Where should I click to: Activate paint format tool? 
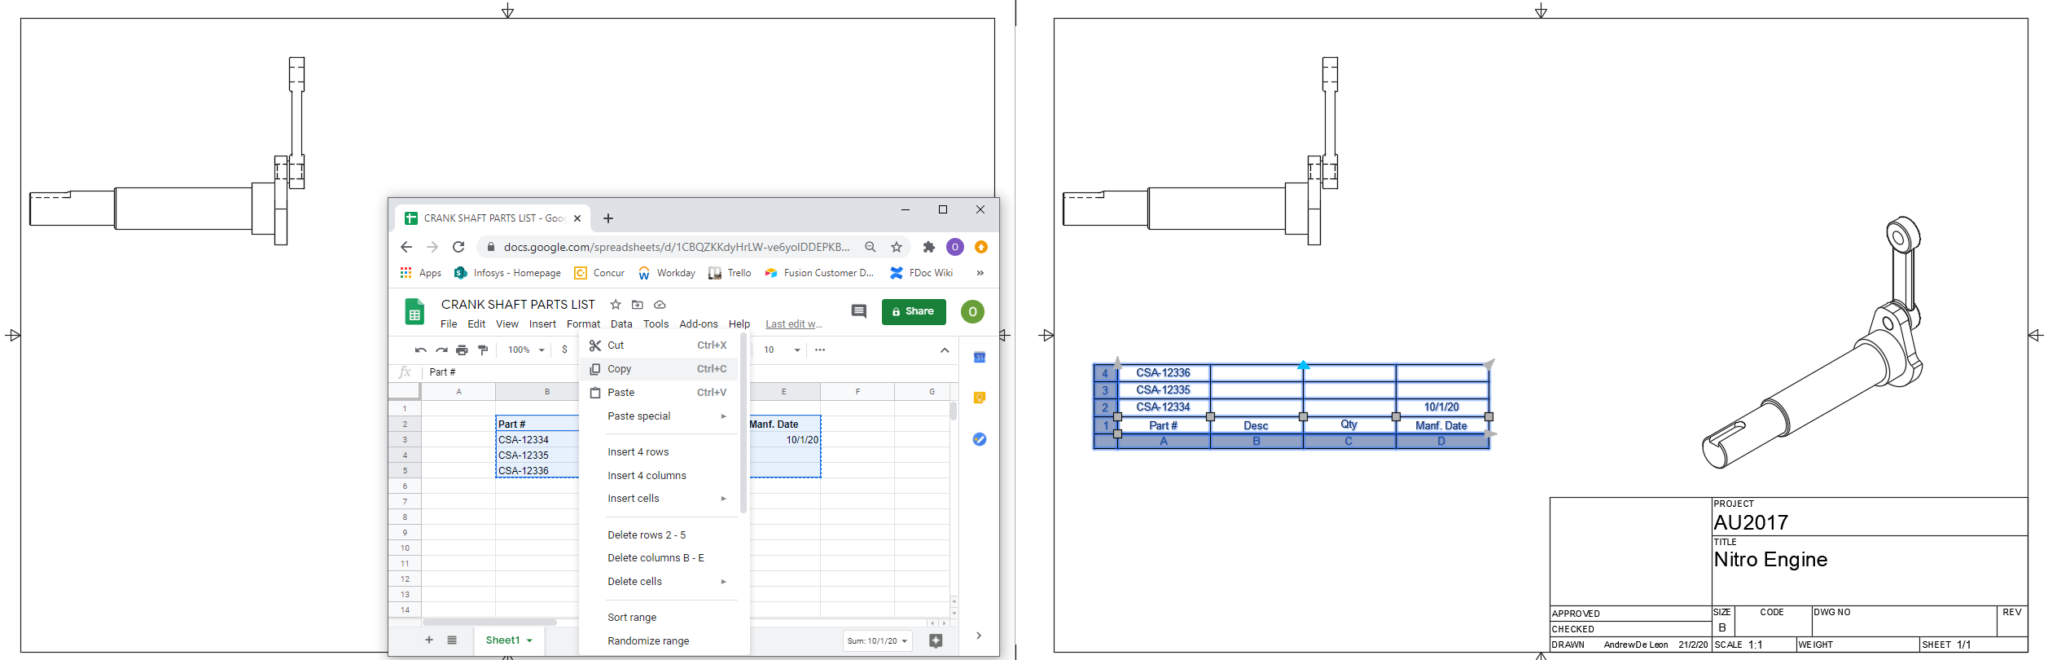pos(483,350)
